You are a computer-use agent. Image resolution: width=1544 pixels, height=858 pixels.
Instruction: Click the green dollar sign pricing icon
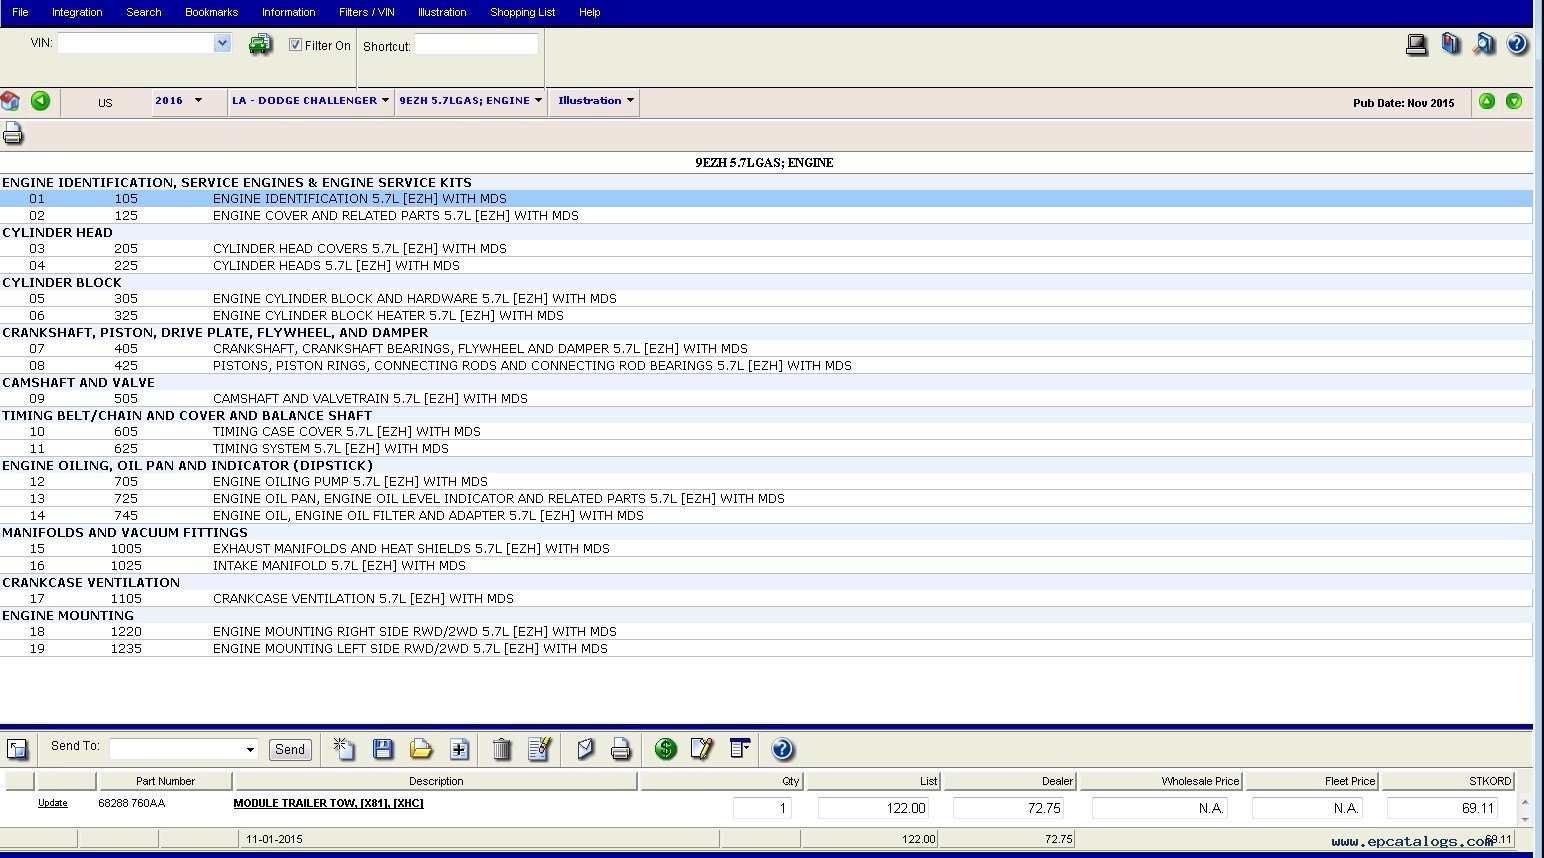(x=666, y=748)
